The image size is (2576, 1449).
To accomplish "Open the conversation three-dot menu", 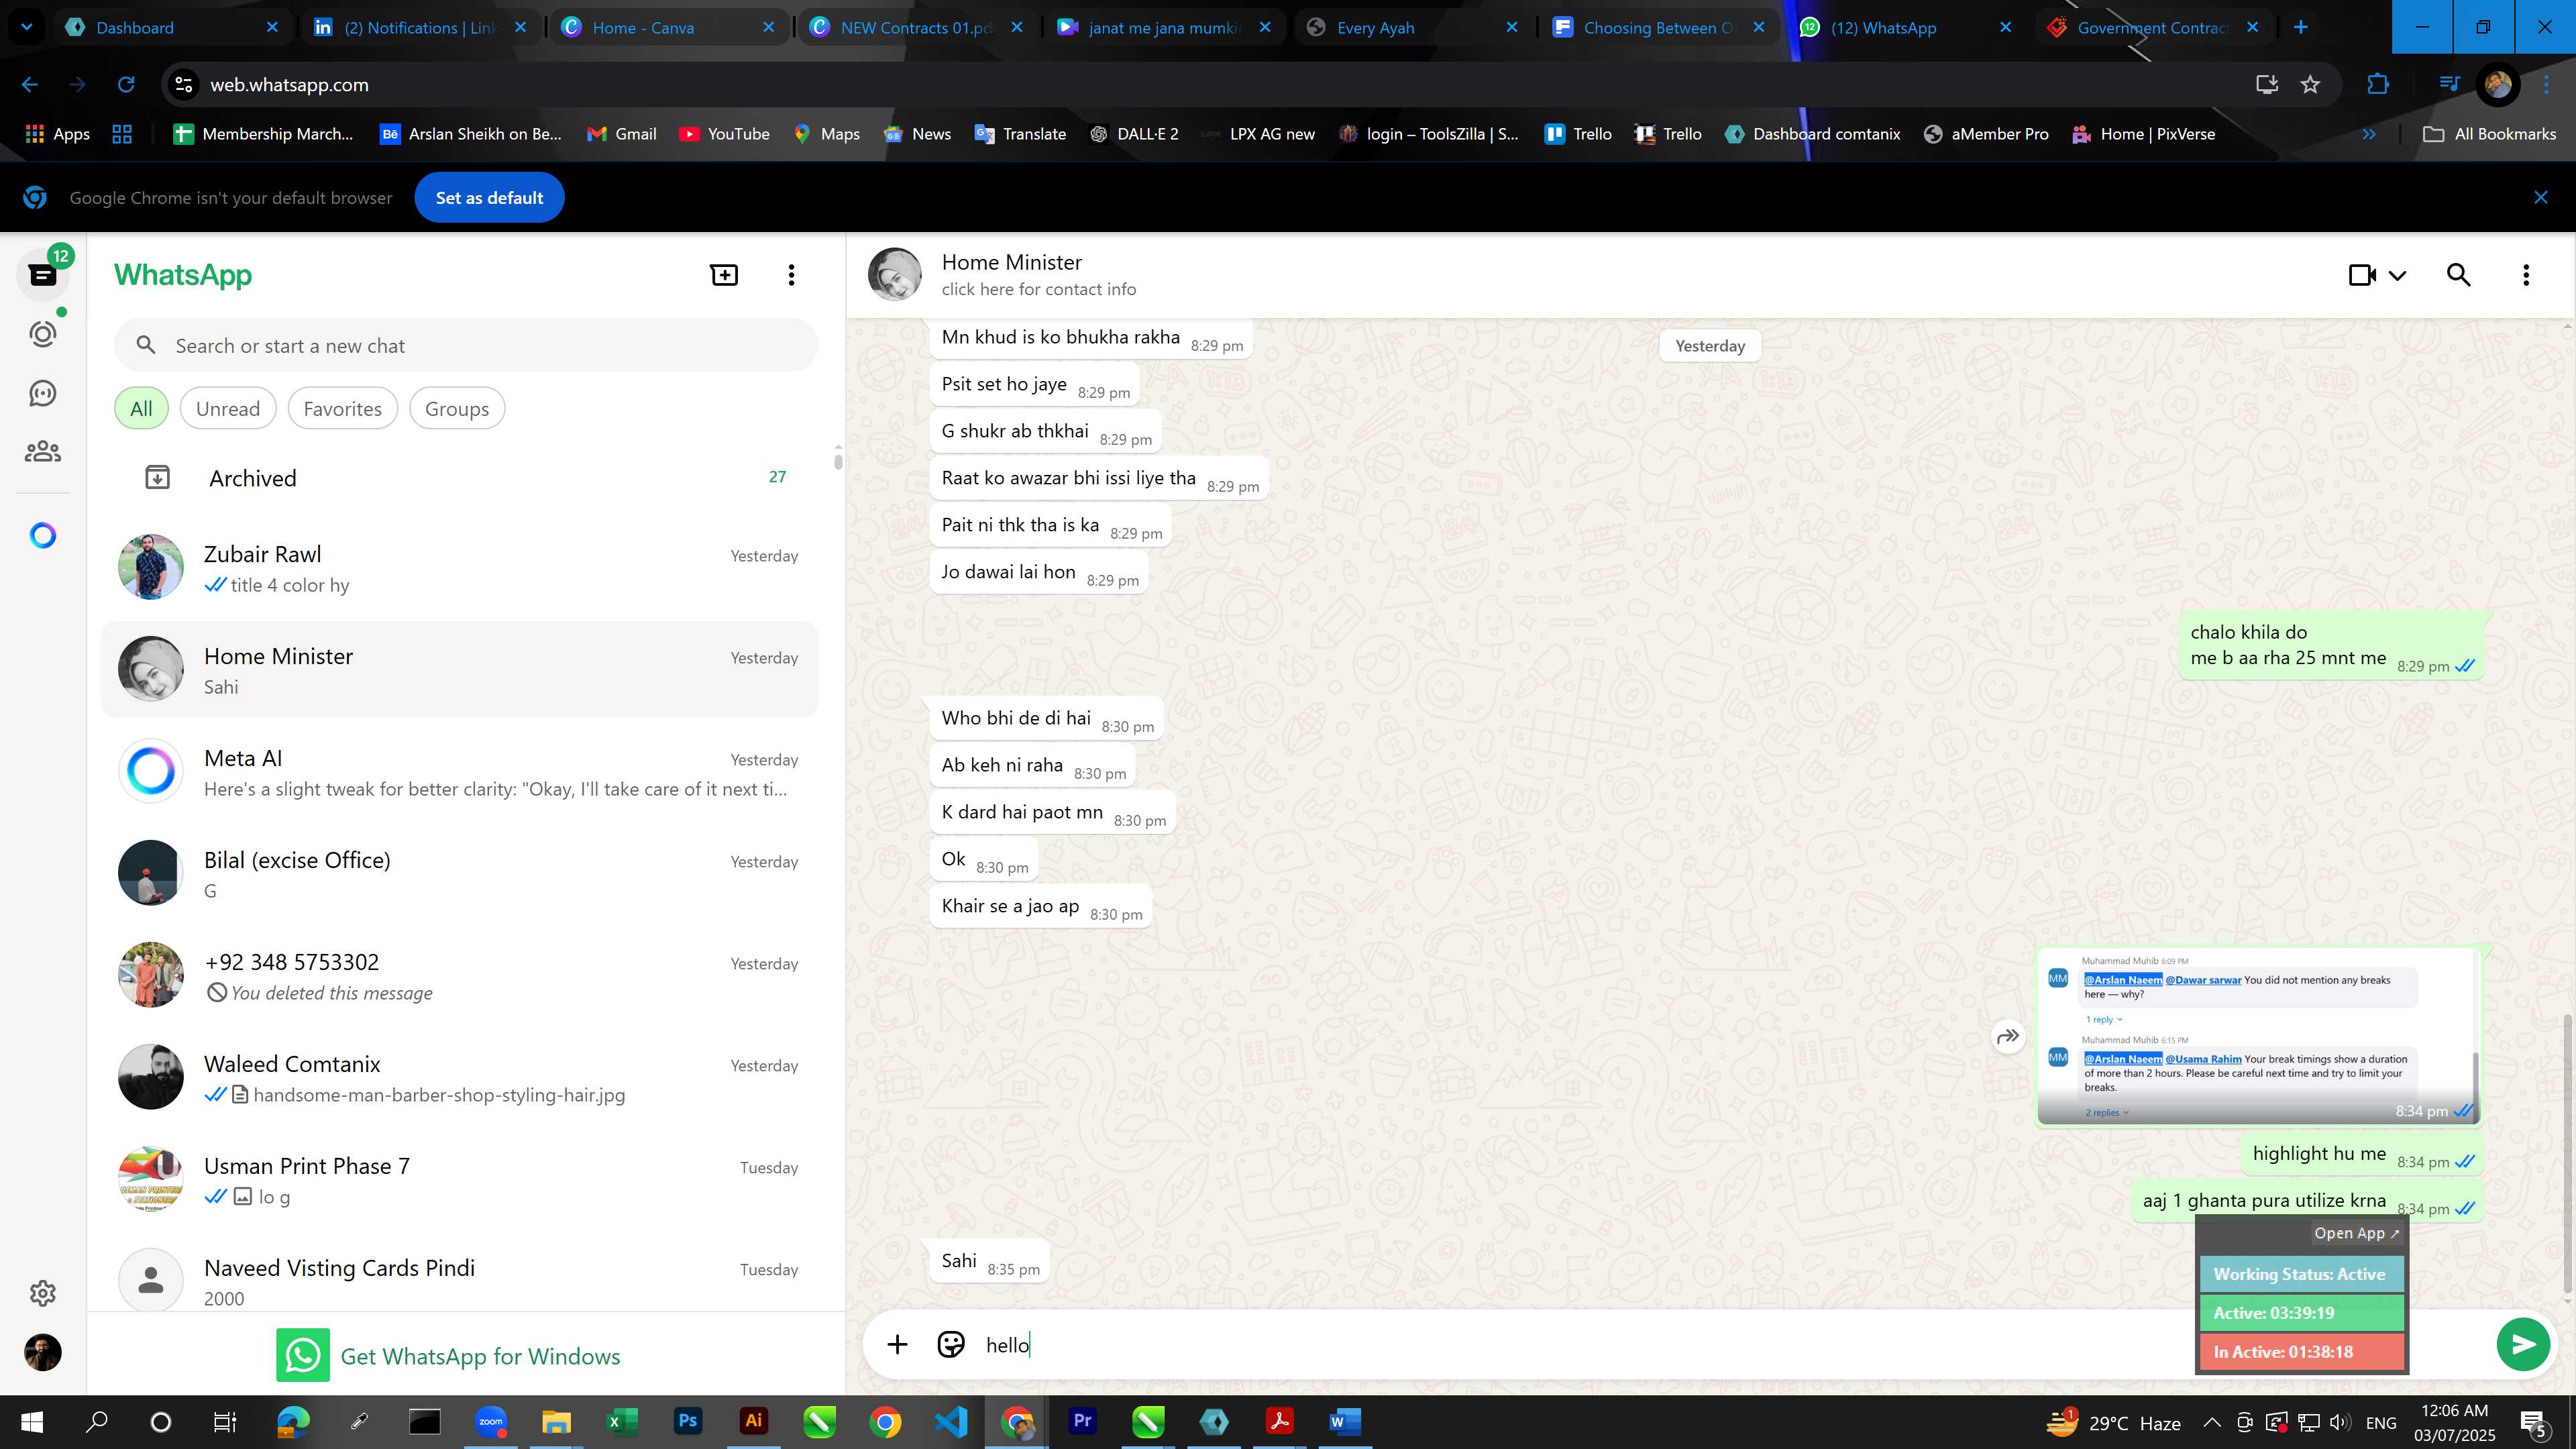I will pos(2526,275).
